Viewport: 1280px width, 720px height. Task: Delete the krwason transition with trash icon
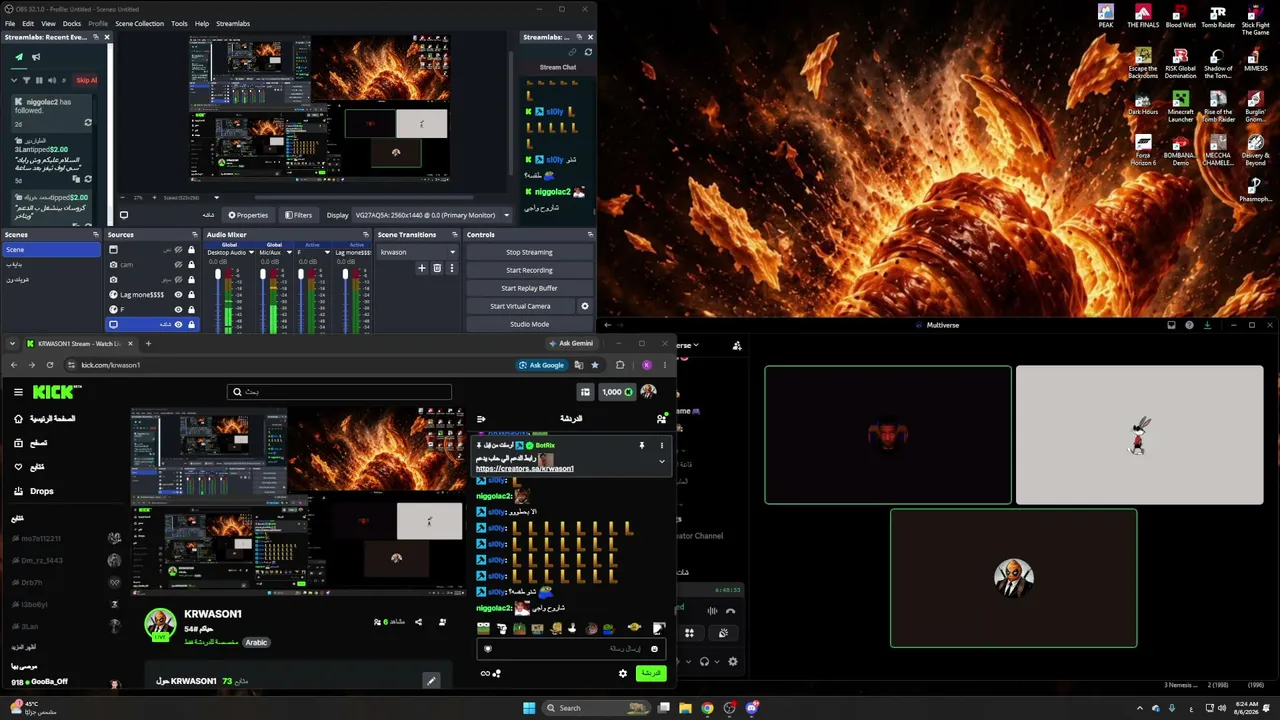437,268
